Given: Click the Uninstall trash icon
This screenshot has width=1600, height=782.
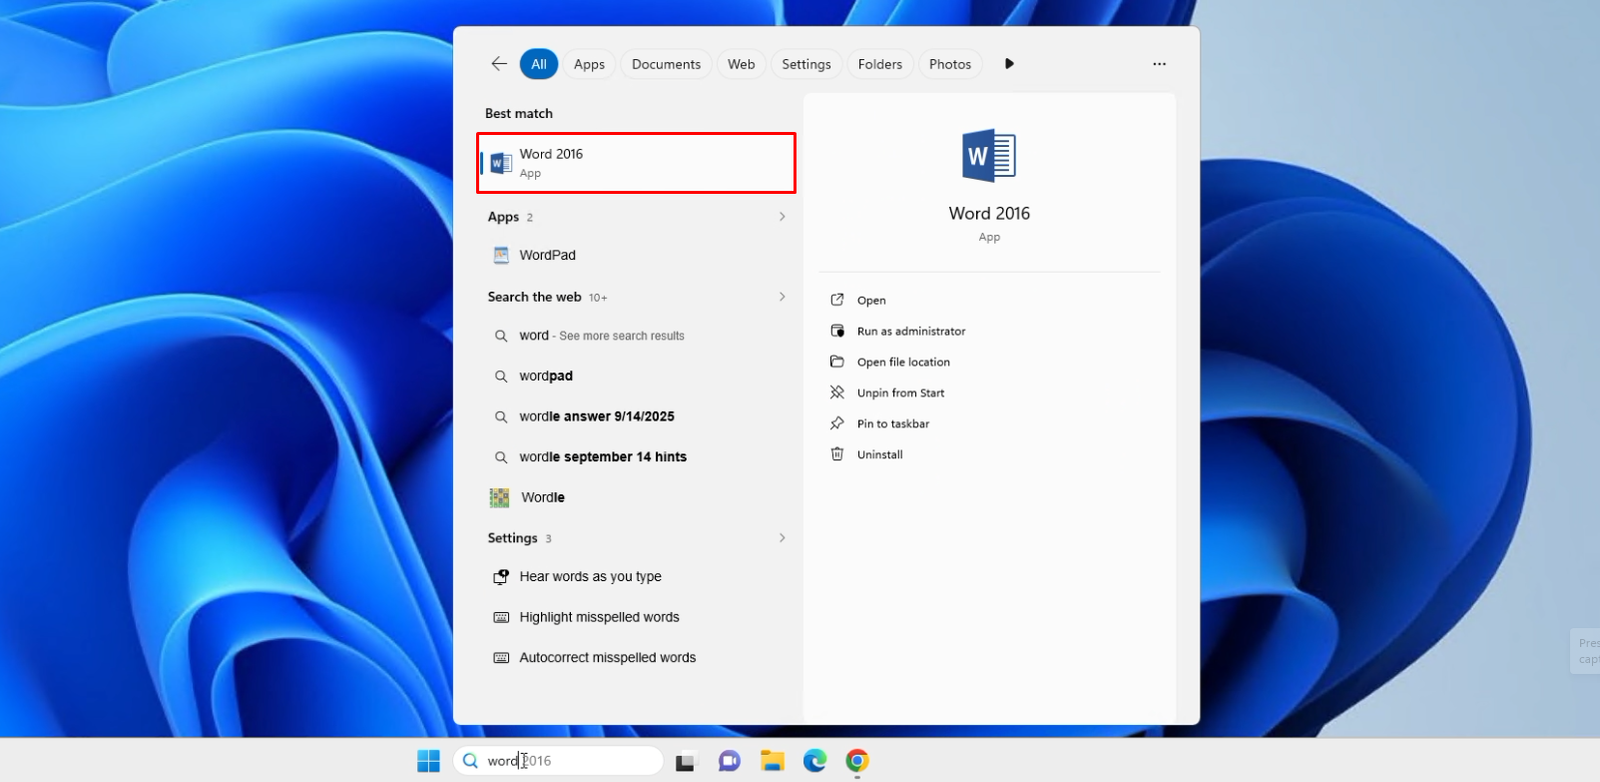Looking at the screenshot, I should (837, 454).
